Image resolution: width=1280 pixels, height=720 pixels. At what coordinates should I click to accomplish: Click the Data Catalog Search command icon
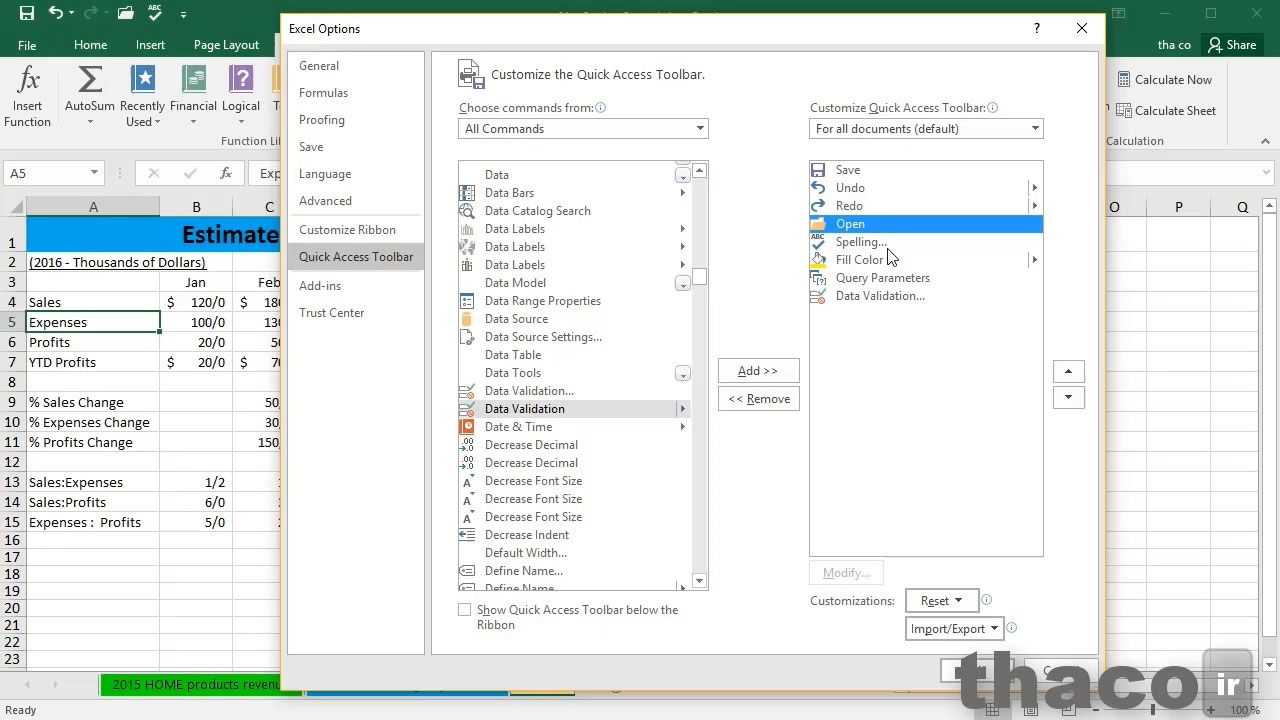(x=467, y=211)
